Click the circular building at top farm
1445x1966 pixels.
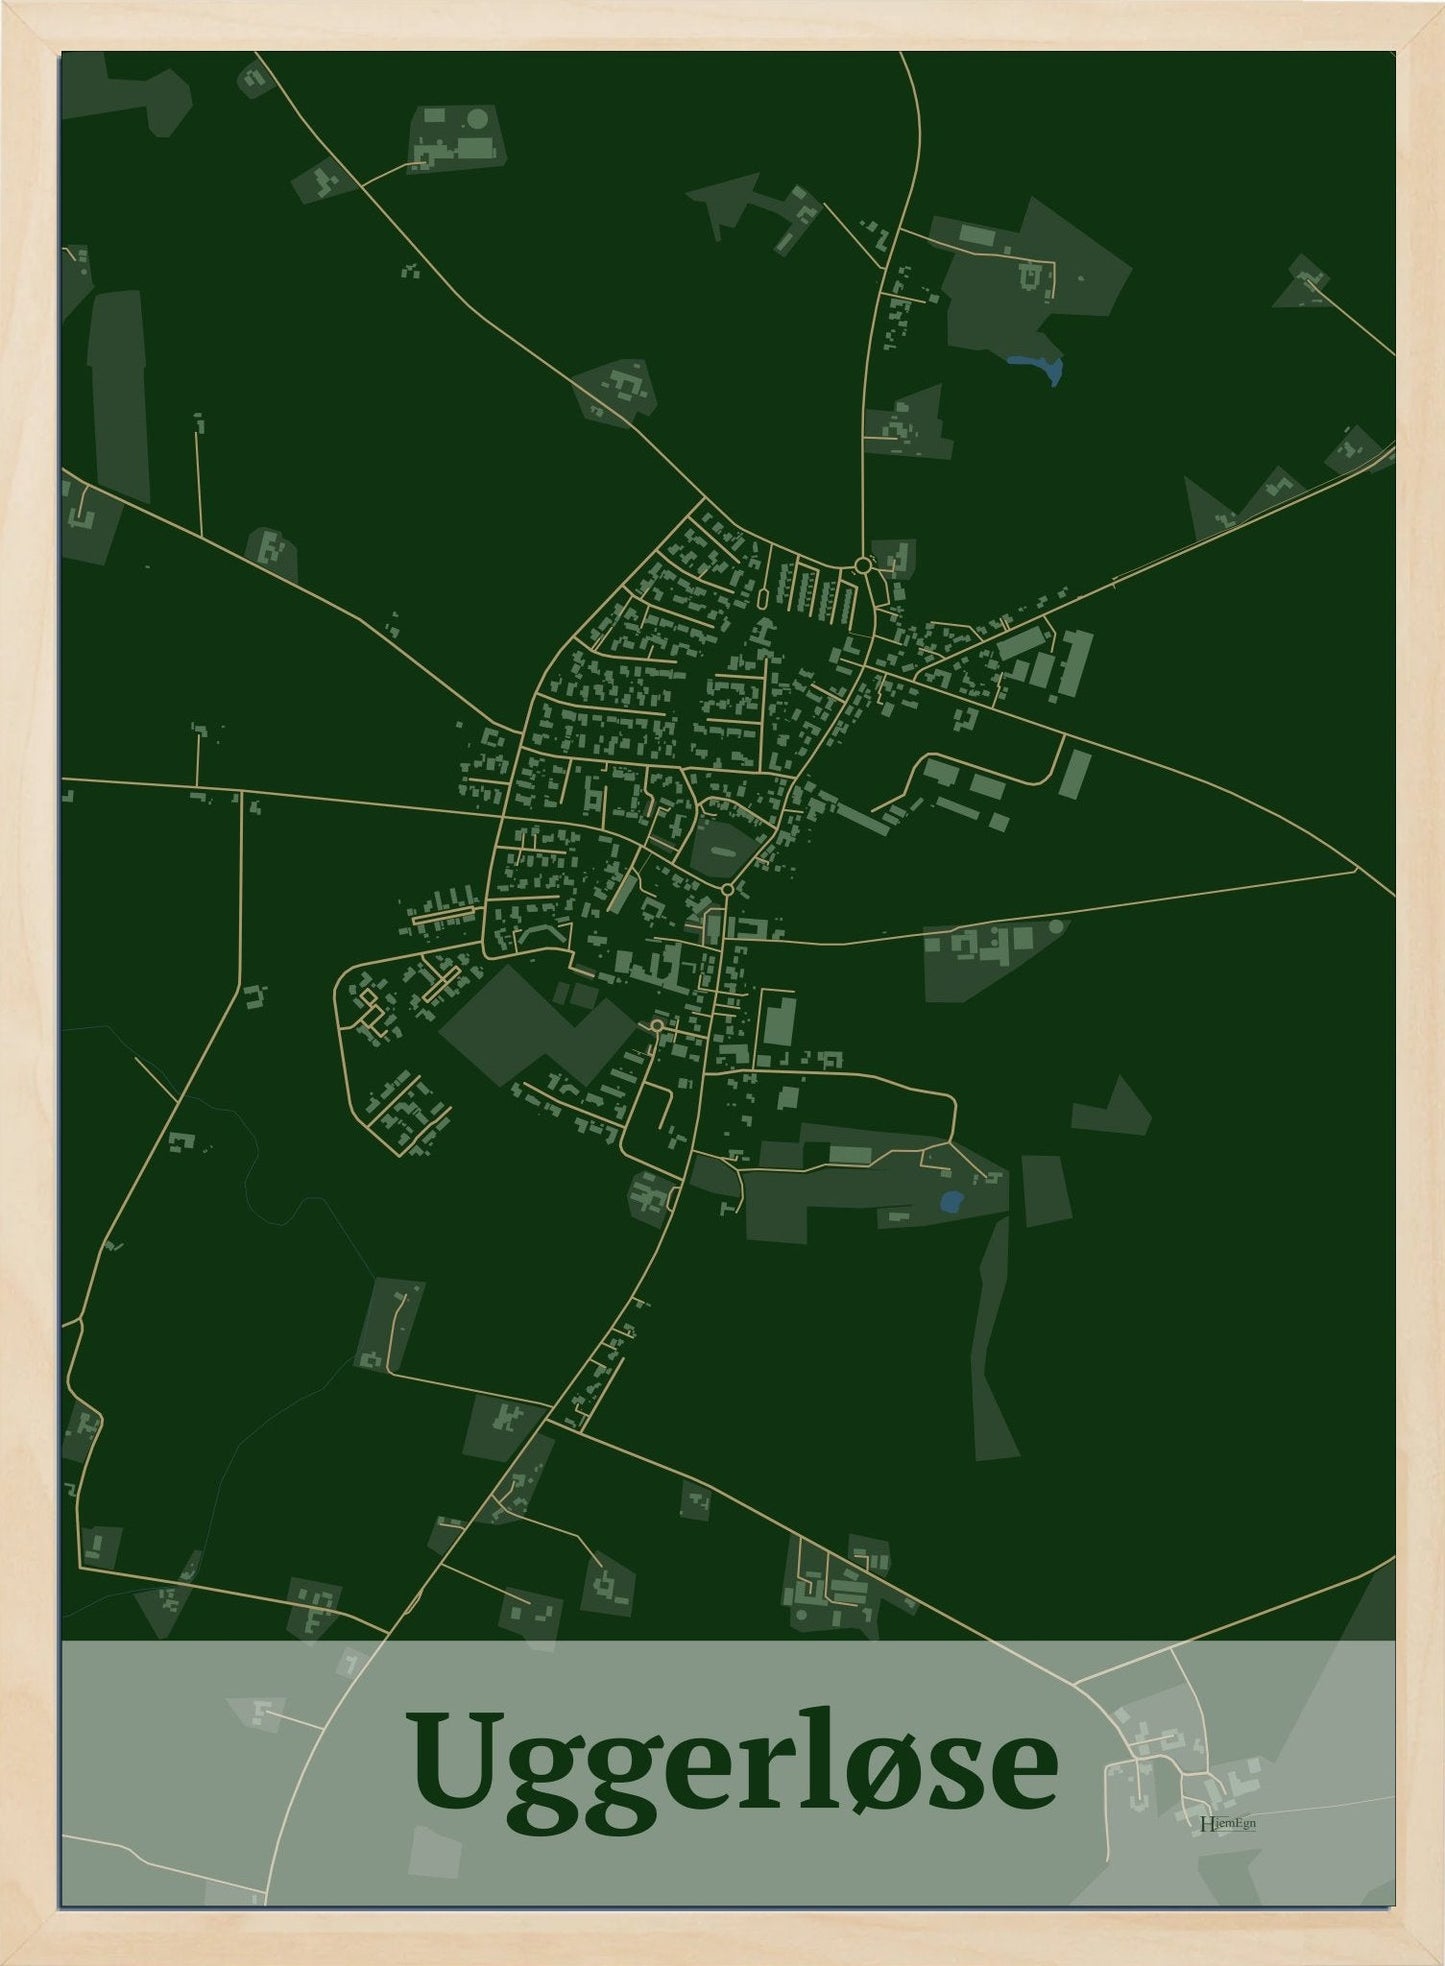478,118
